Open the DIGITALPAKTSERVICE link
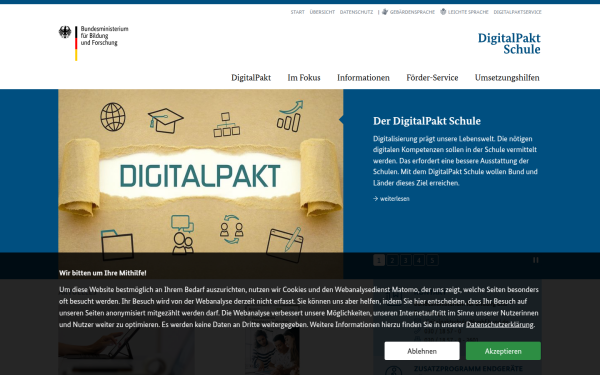Screen dimensions: 600x375 point(517,12)
